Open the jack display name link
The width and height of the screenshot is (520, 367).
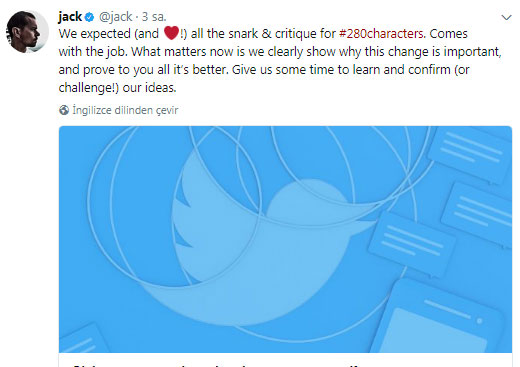coord(70,17)
